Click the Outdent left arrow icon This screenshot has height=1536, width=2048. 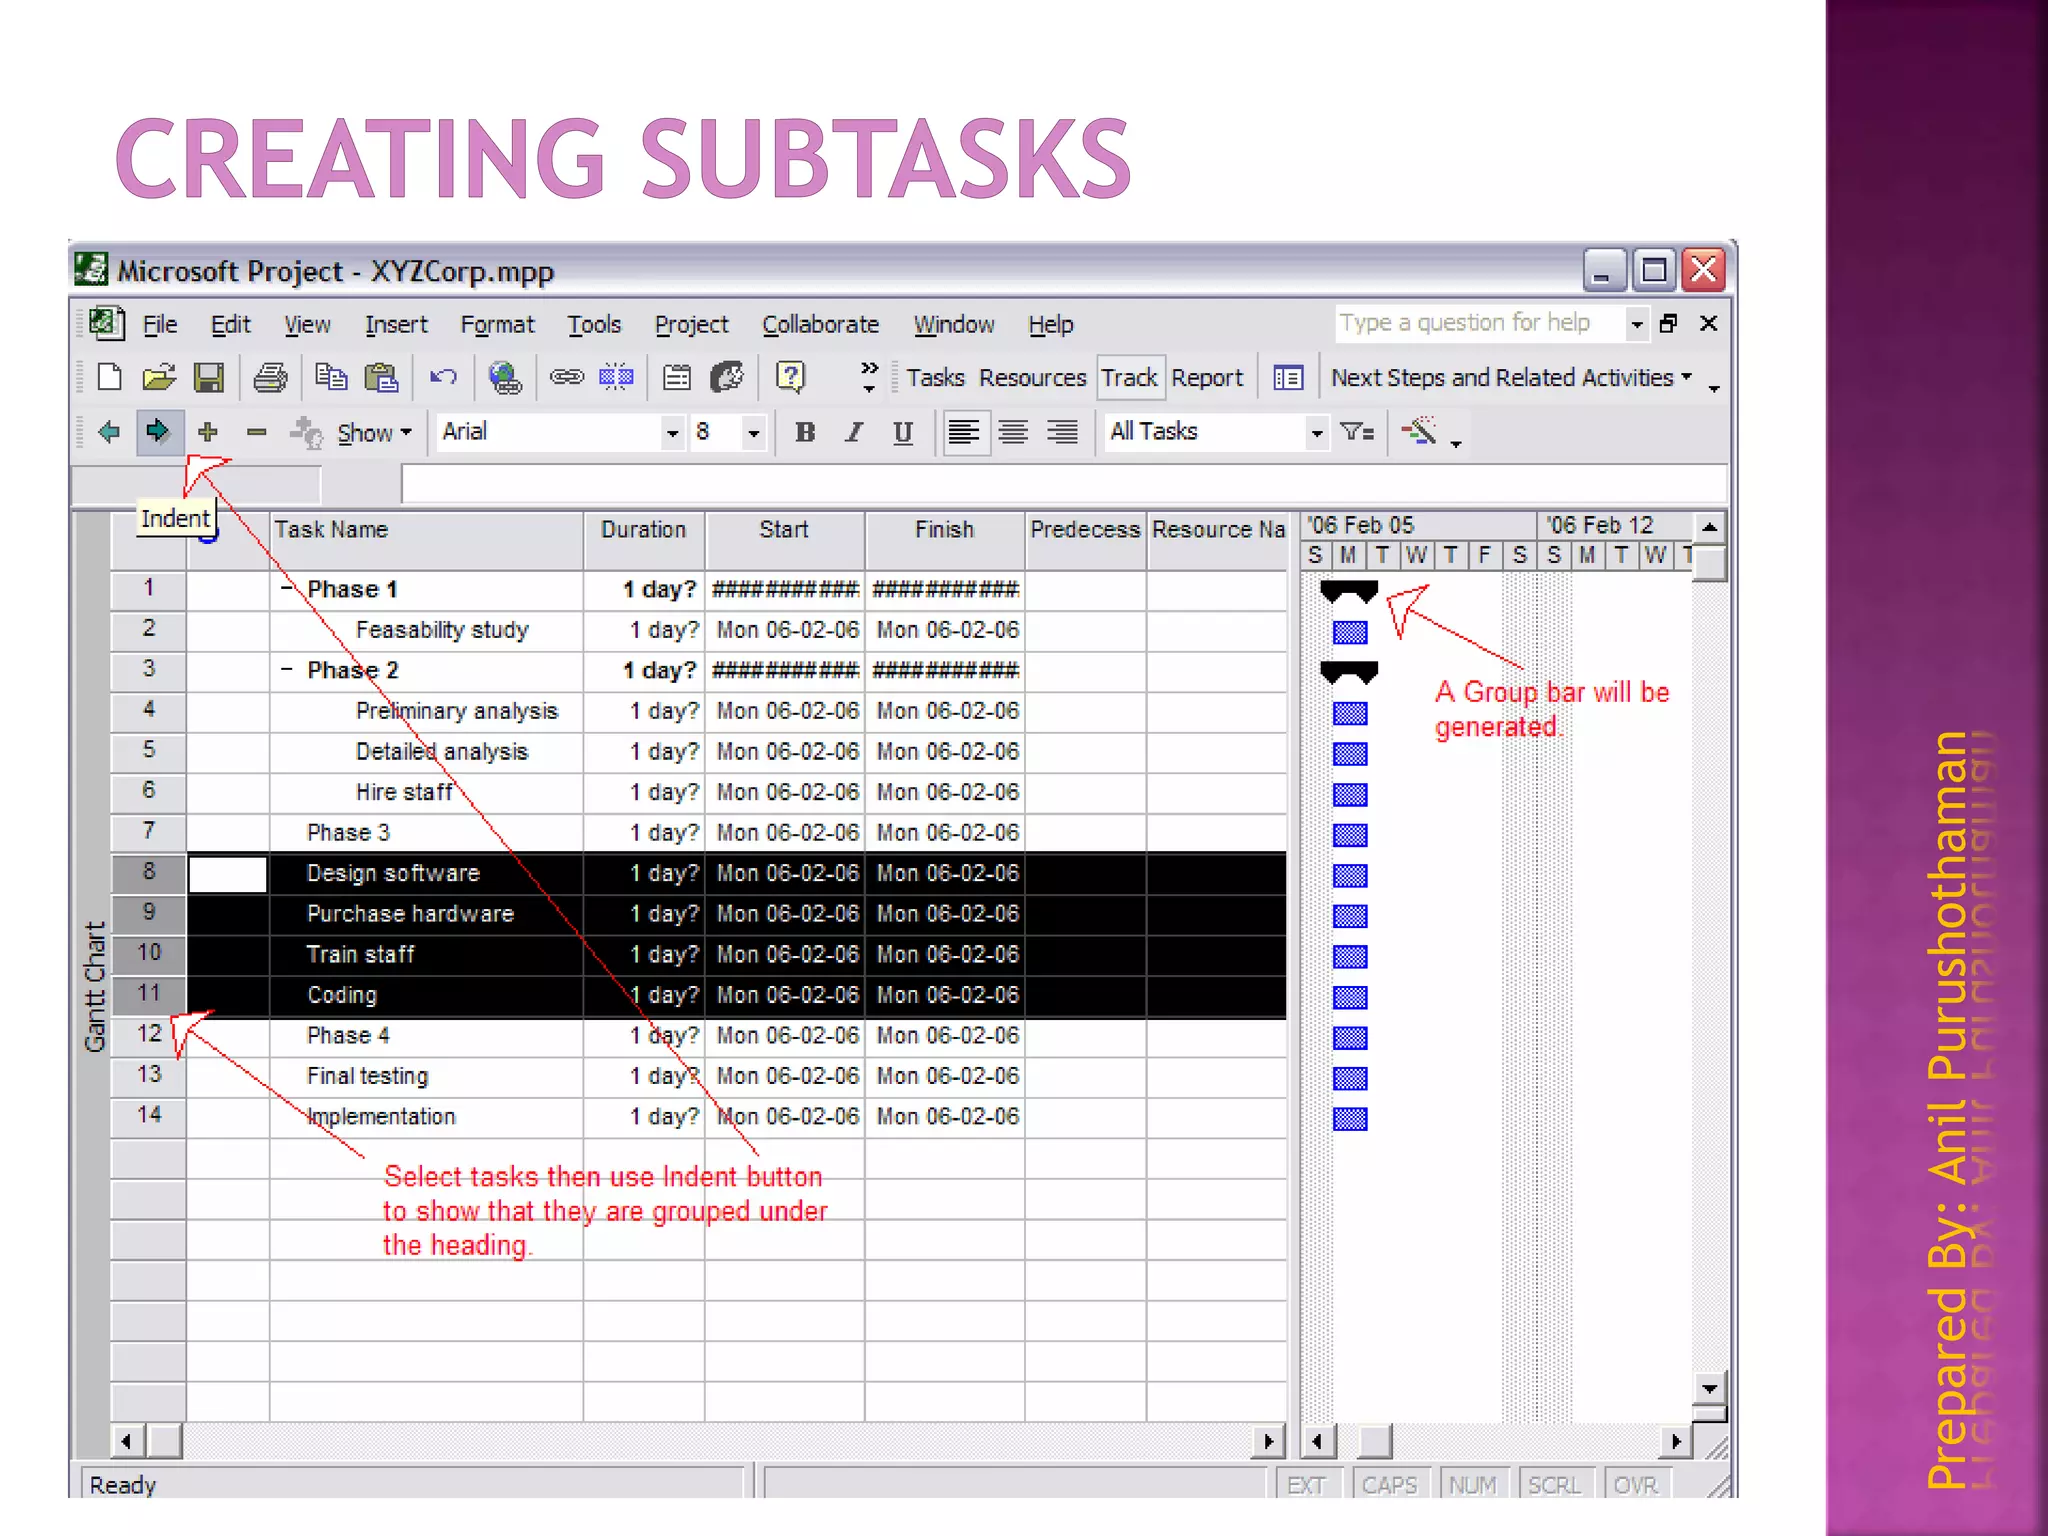(x=109, y=432)
